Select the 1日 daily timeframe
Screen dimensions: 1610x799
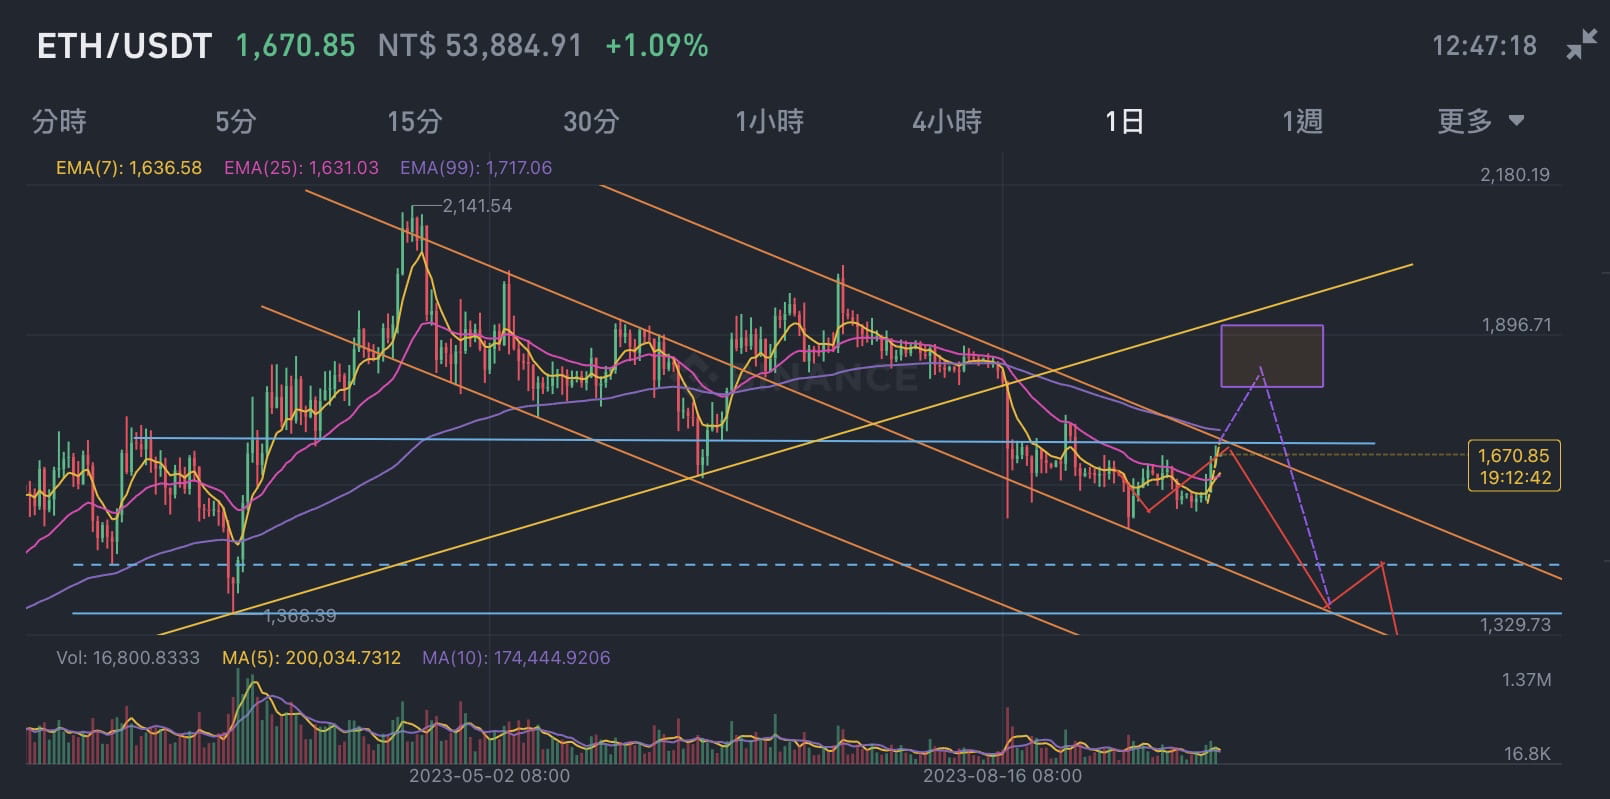click(1124, 122)
